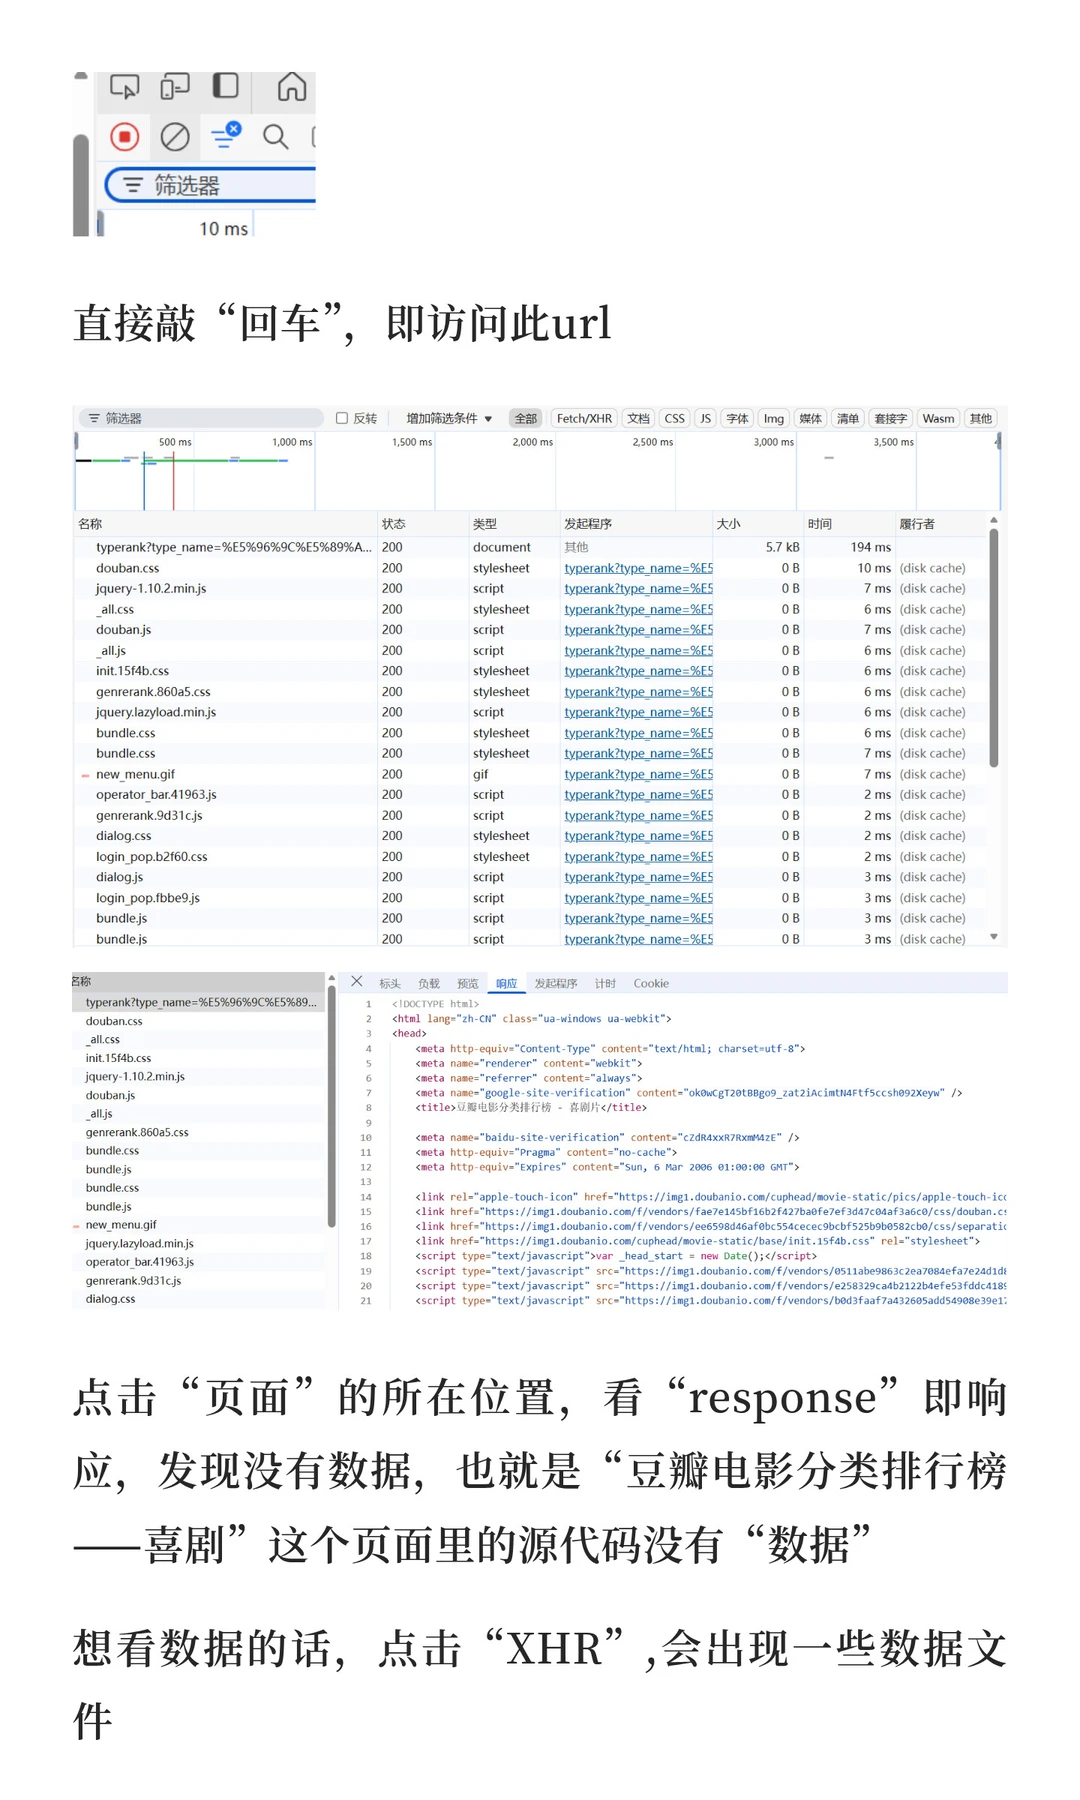Sort by the 时间 column header
Viewport: 1080px width, 1800px height.
[x=848, y=523]
